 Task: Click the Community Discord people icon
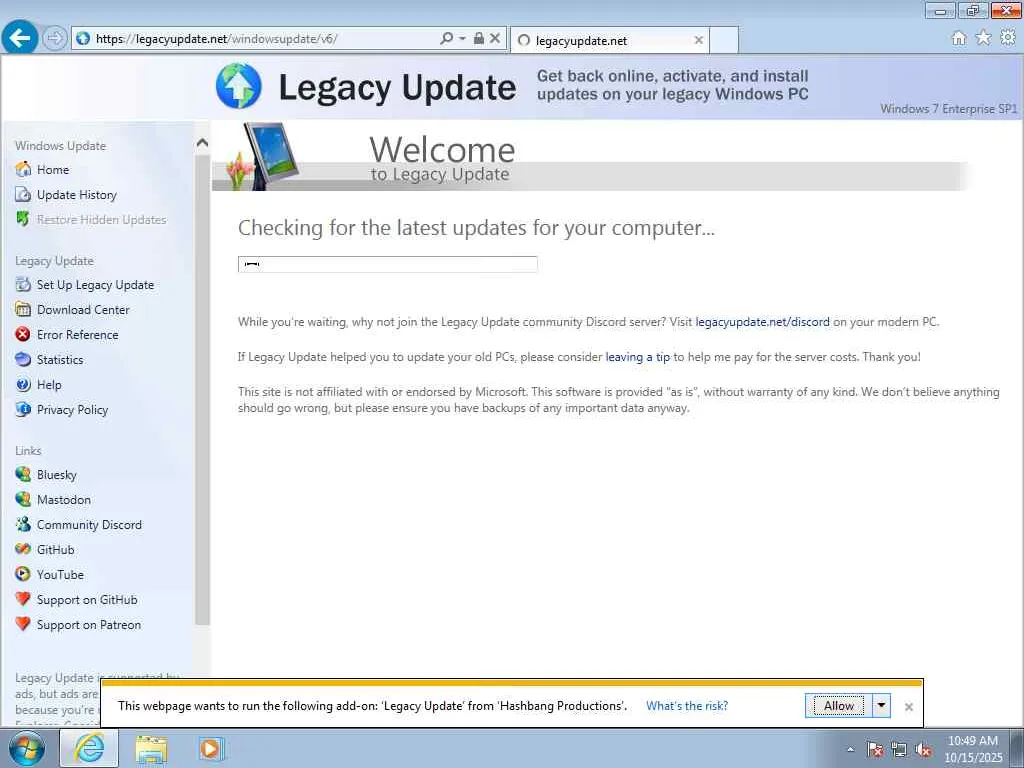pos(23,524)
